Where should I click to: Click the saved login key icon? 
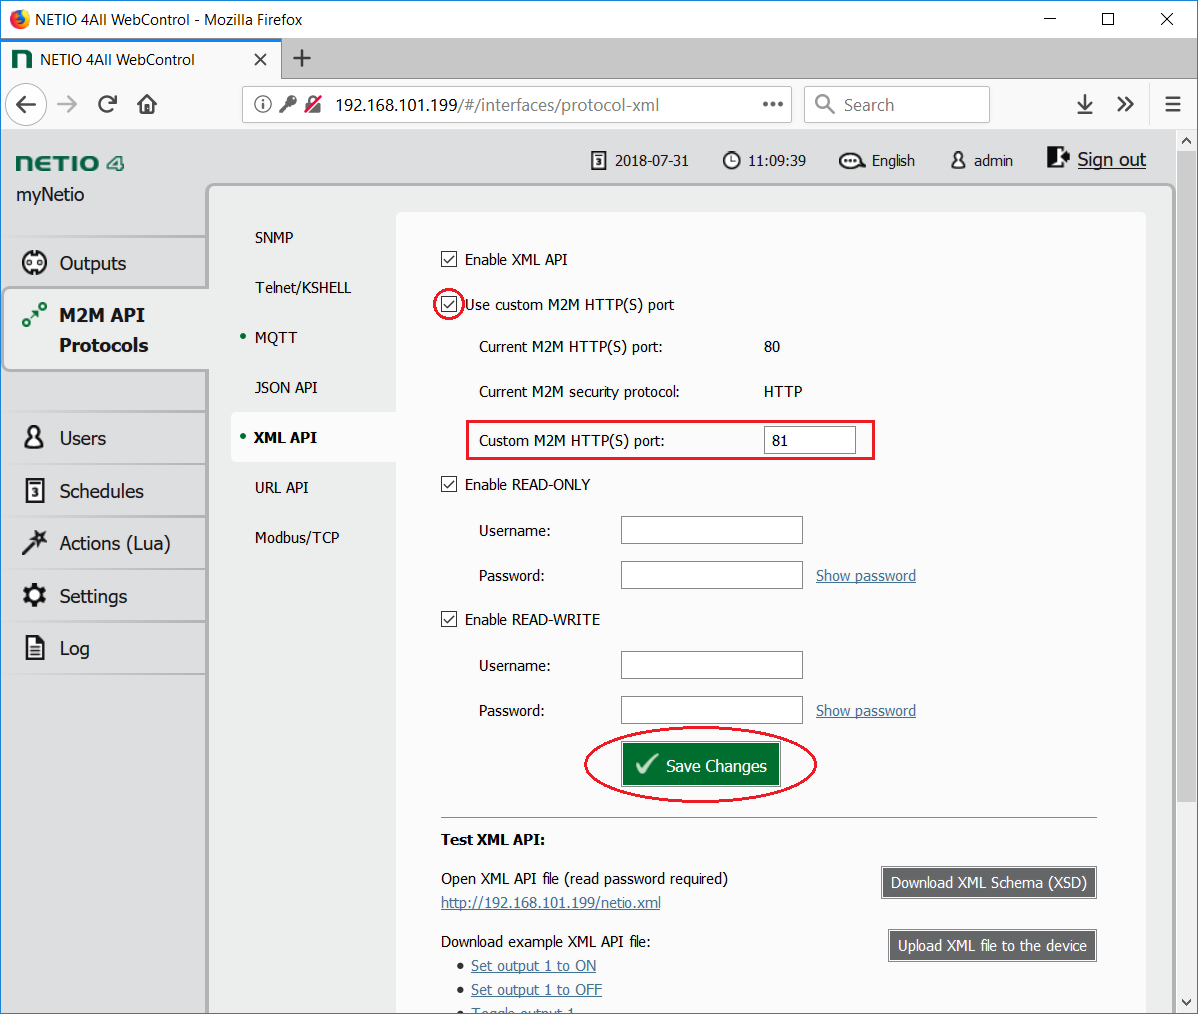pyautogui.click(x=288, y=105)
